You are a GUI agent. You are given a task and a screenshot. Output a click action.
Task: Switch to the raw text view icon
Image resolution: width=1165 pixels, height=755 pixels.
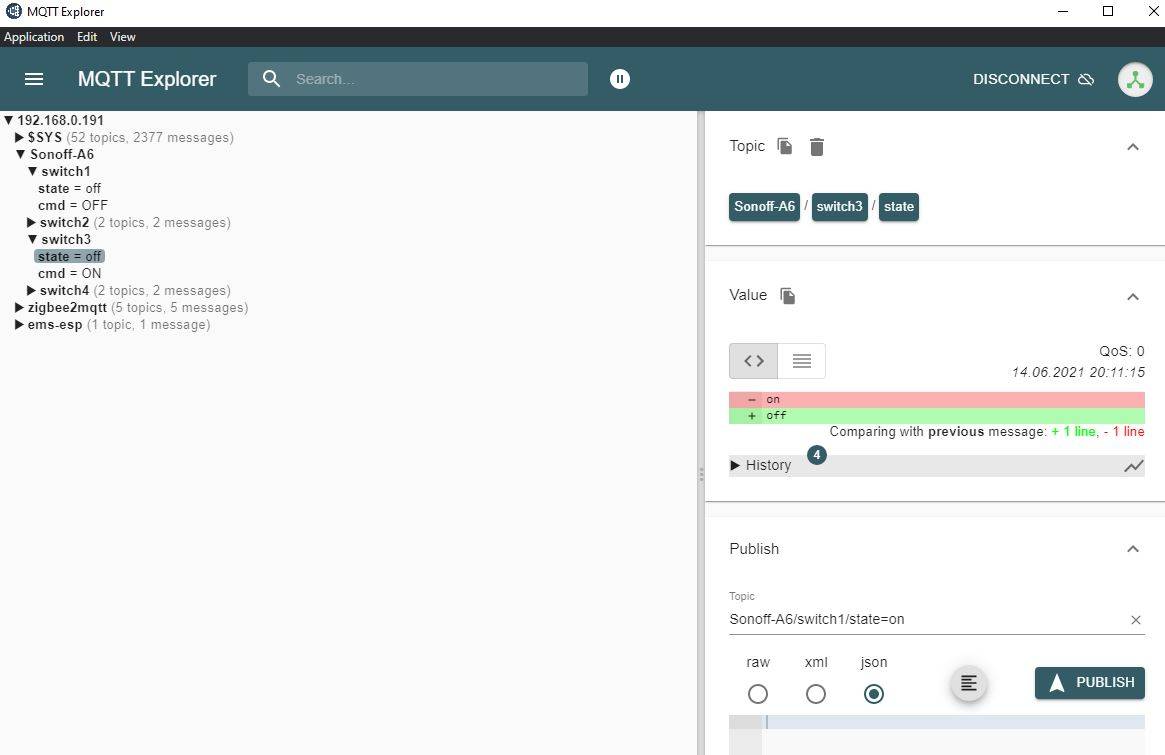[x=802, y=361]
